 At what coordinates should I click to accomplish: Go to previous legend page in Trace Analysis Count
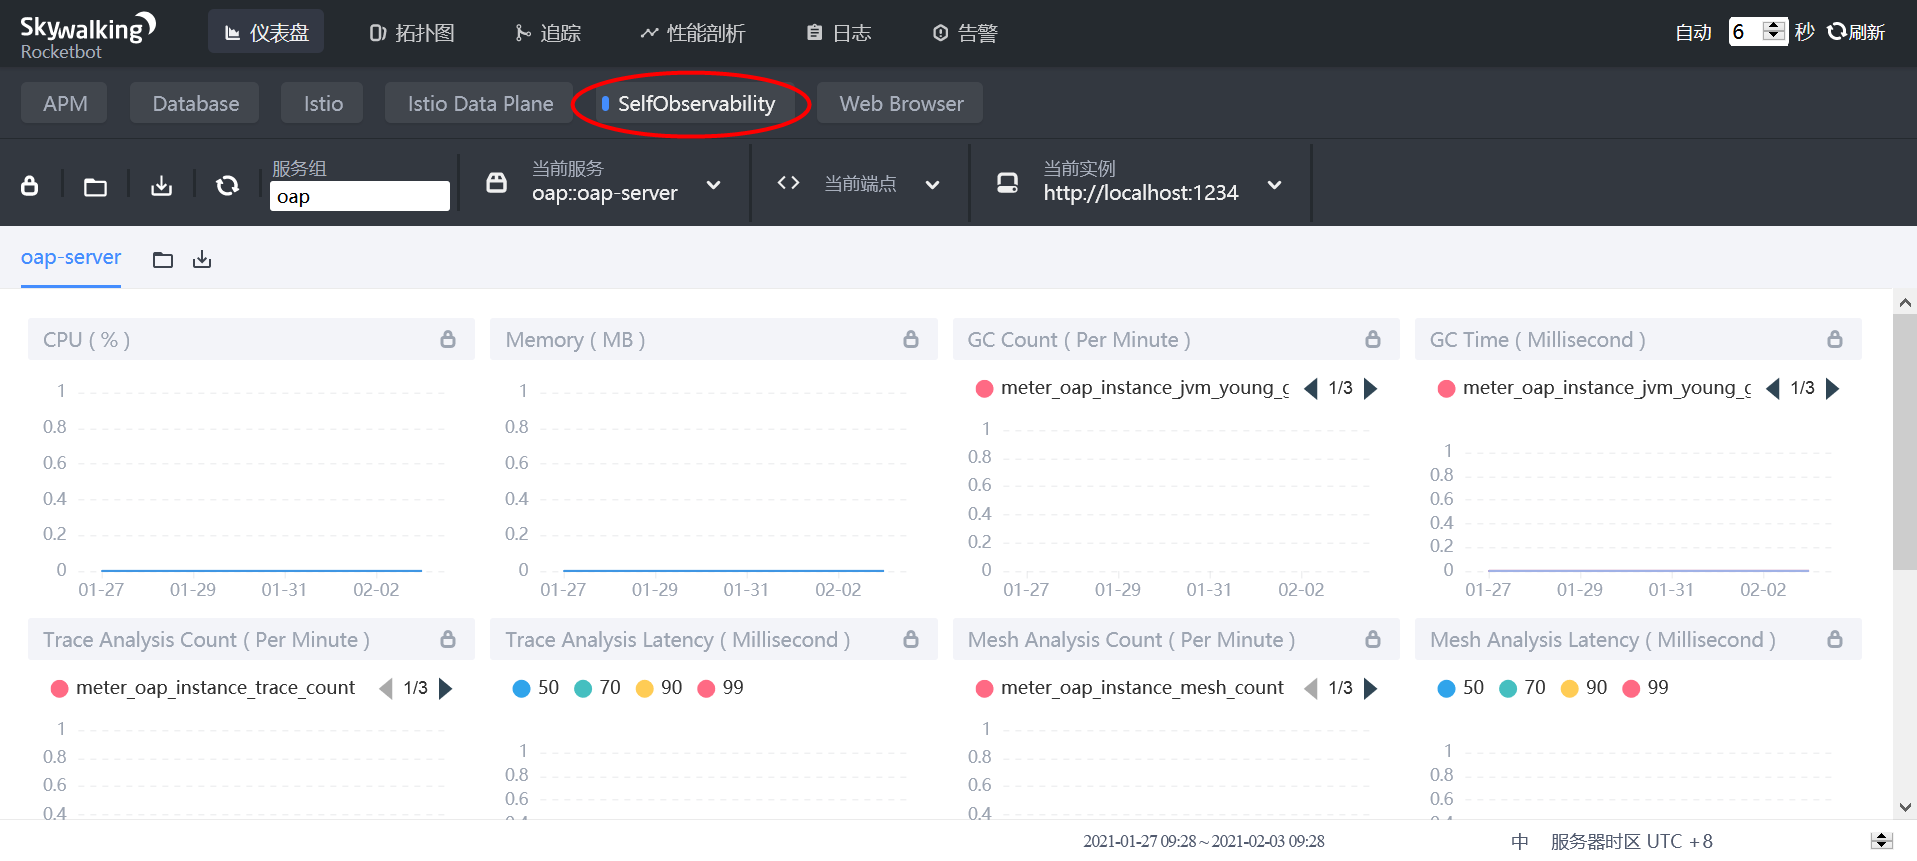point(386,688)
